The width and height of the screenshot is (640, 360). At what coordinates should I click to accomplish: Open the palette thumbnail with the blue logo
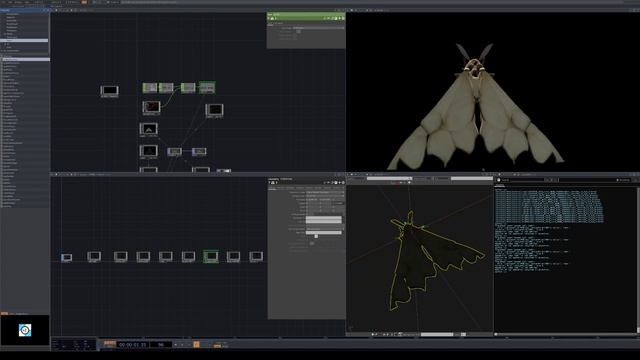point(25,330)
